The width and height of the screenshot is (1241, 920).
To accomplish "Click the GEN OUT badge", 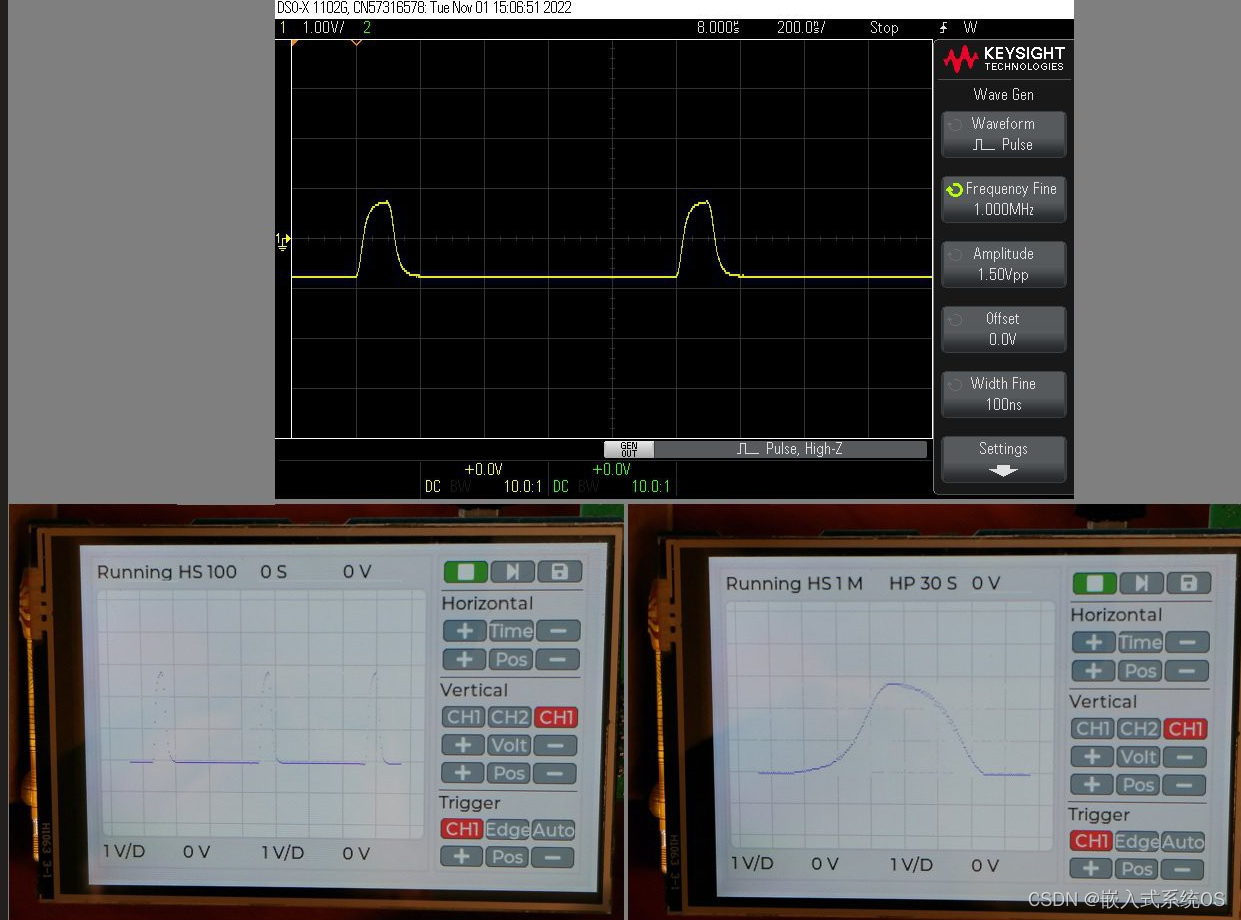I will (628, 450).
